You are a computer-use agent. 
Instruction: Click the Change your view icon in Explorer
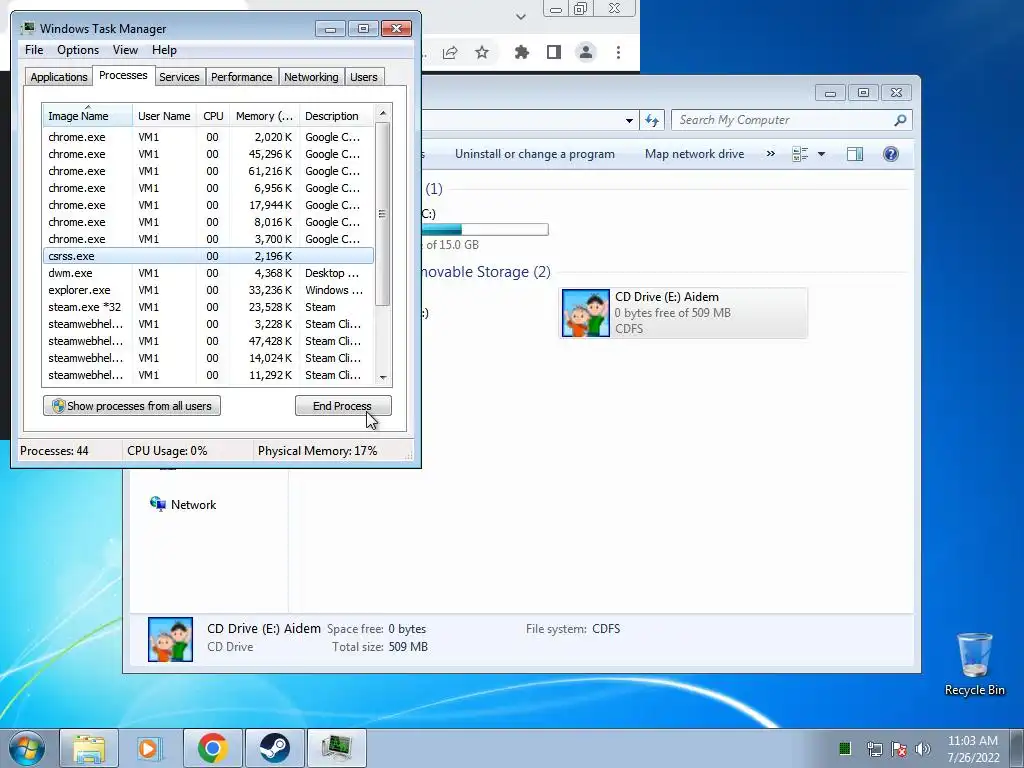coord(800,154)
